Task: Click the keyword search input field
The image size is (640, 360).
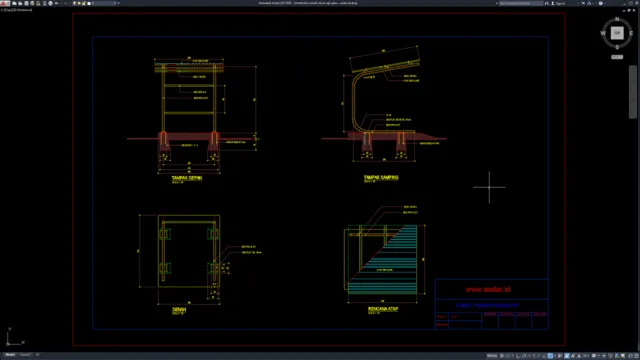Action: (x=521, y=3)
